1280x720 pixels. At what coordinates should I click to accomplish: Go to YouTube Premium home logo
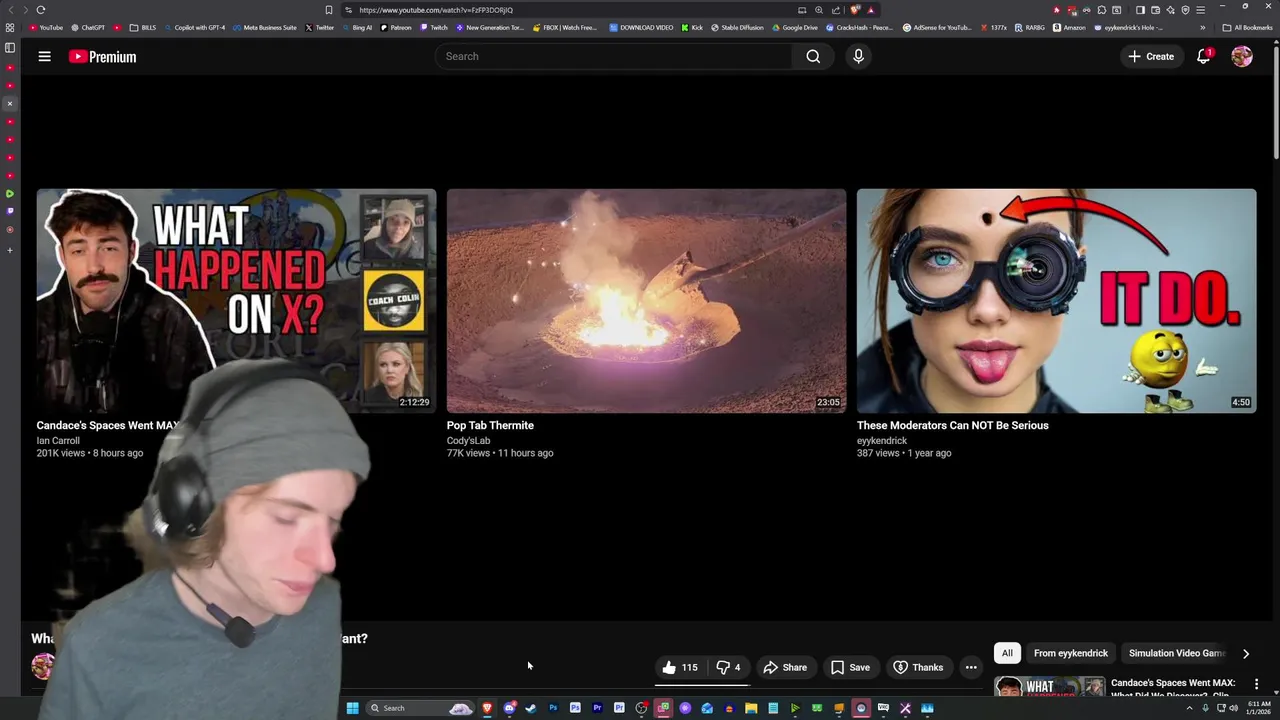pos(102,57)
